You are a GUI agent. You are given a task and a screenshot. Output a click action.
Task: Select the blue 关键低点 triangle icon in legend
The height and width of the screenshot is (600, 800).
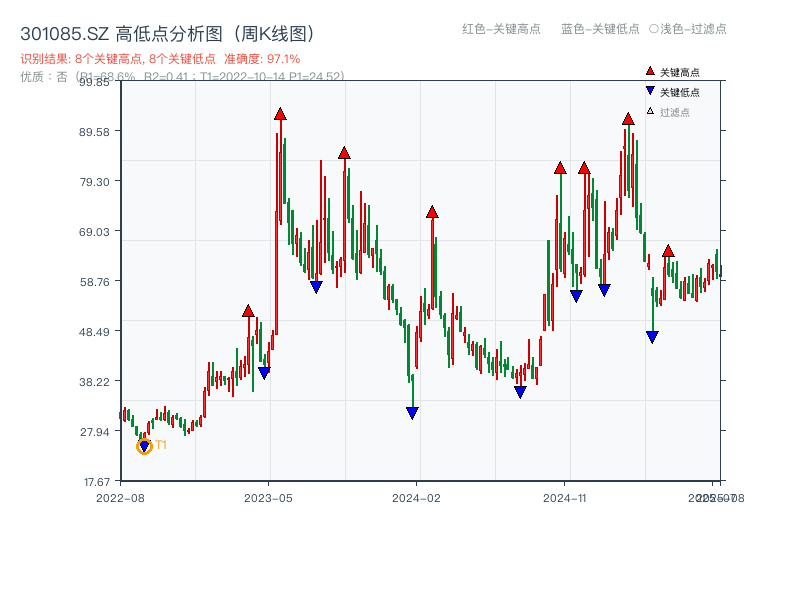click(650, 90)
